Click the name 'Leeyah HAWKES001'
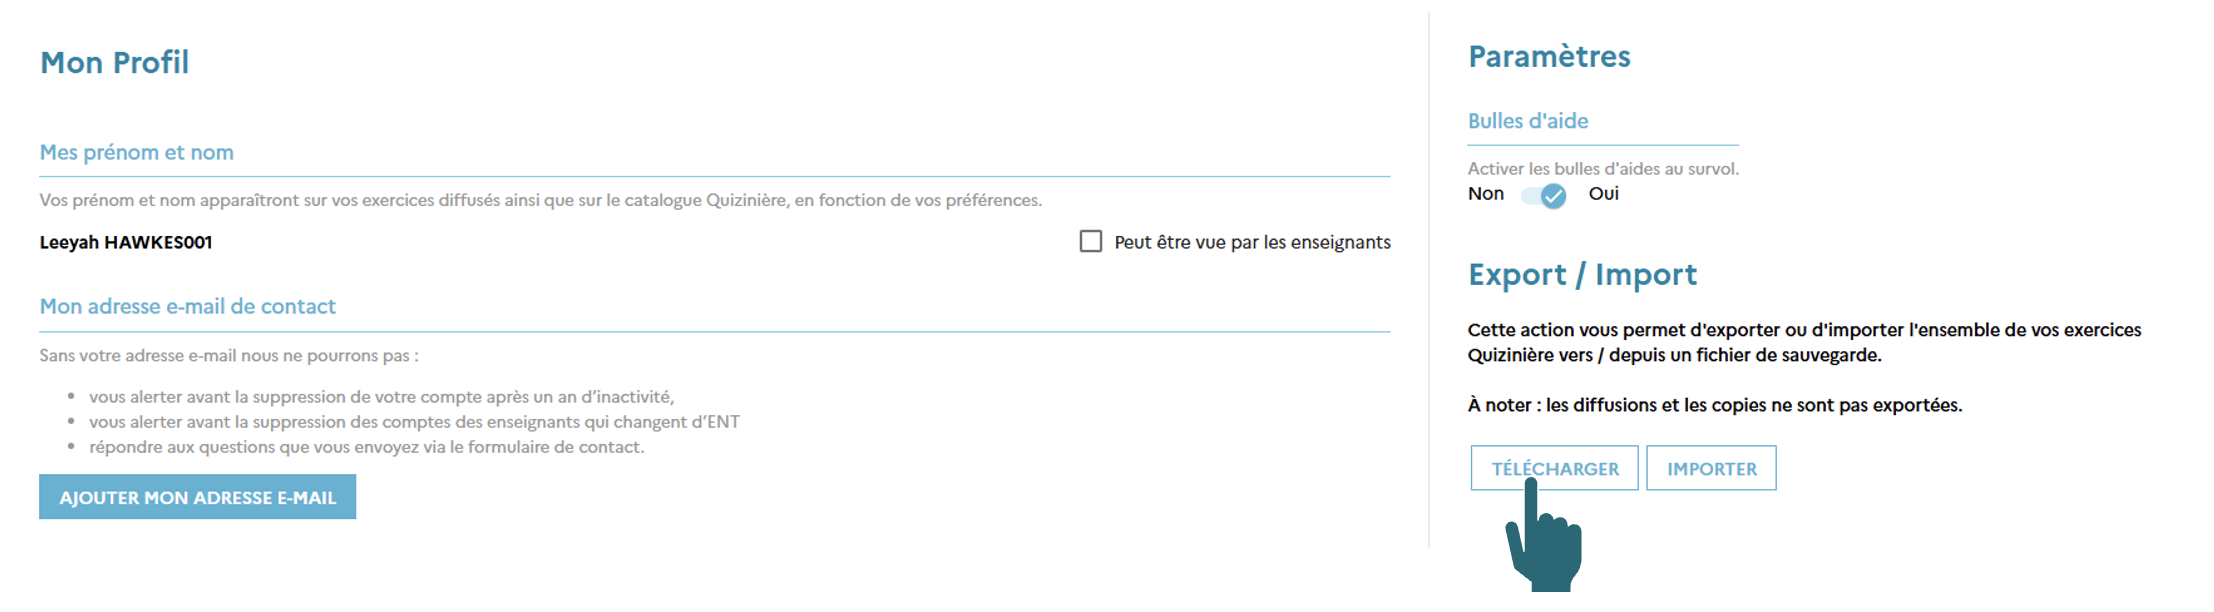 [x=126, y=242]
